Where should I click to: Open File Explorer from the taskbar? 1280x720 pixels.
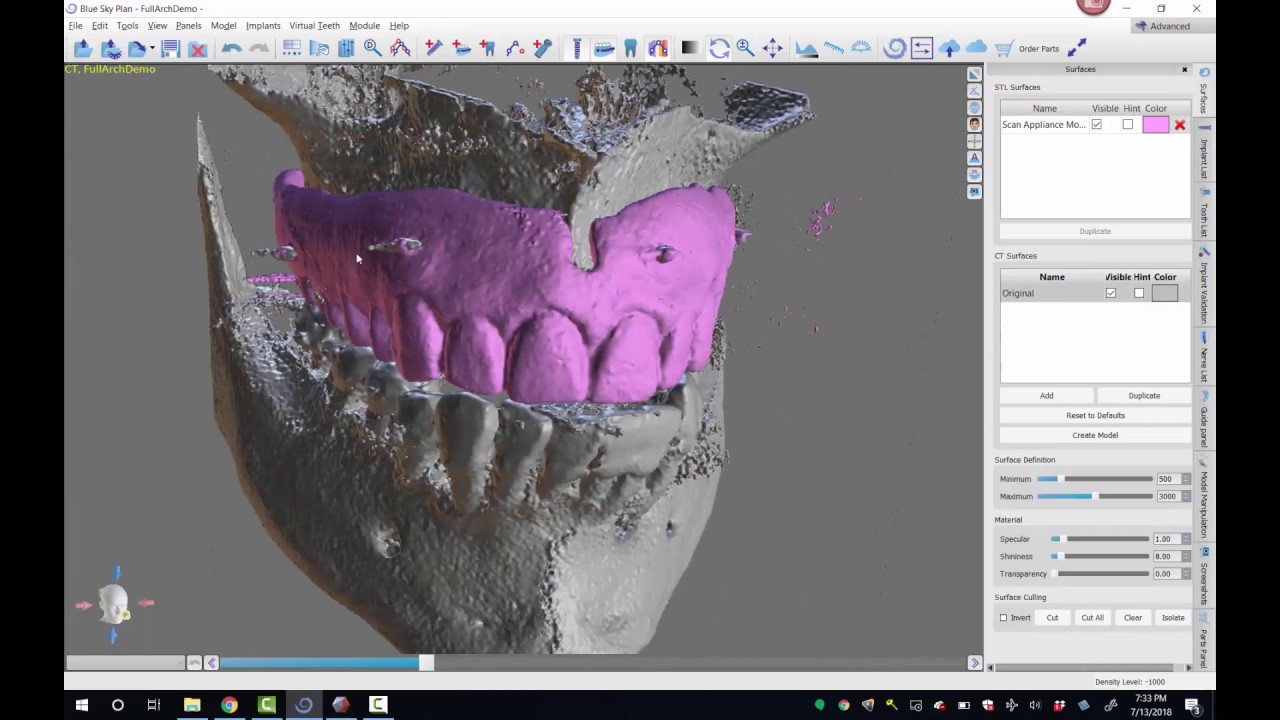pos(192,705)
